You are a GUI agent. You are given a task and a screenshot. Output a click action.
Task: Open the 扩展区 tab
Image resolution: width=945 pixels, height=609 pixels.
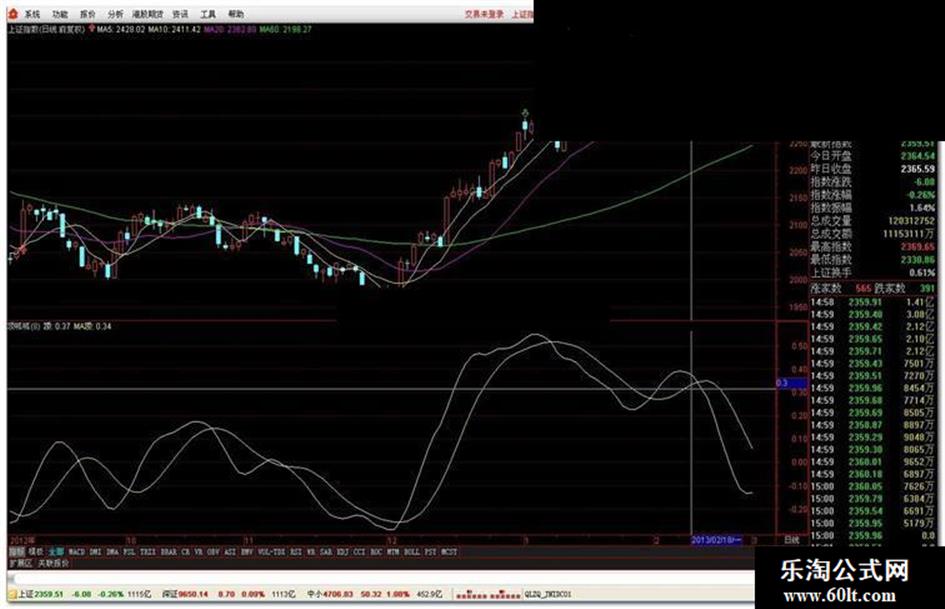pos(20,563)
